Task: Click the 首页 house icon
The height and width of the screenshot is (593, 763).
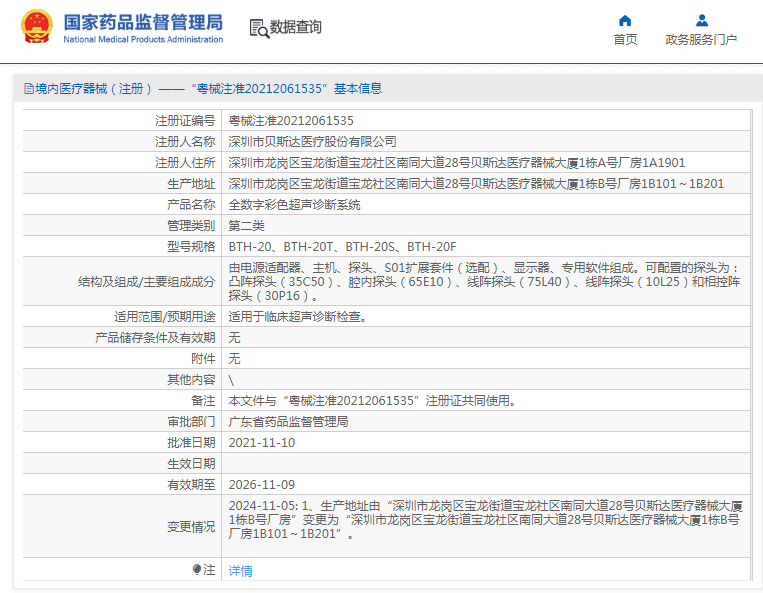Action: pos(625,20)
